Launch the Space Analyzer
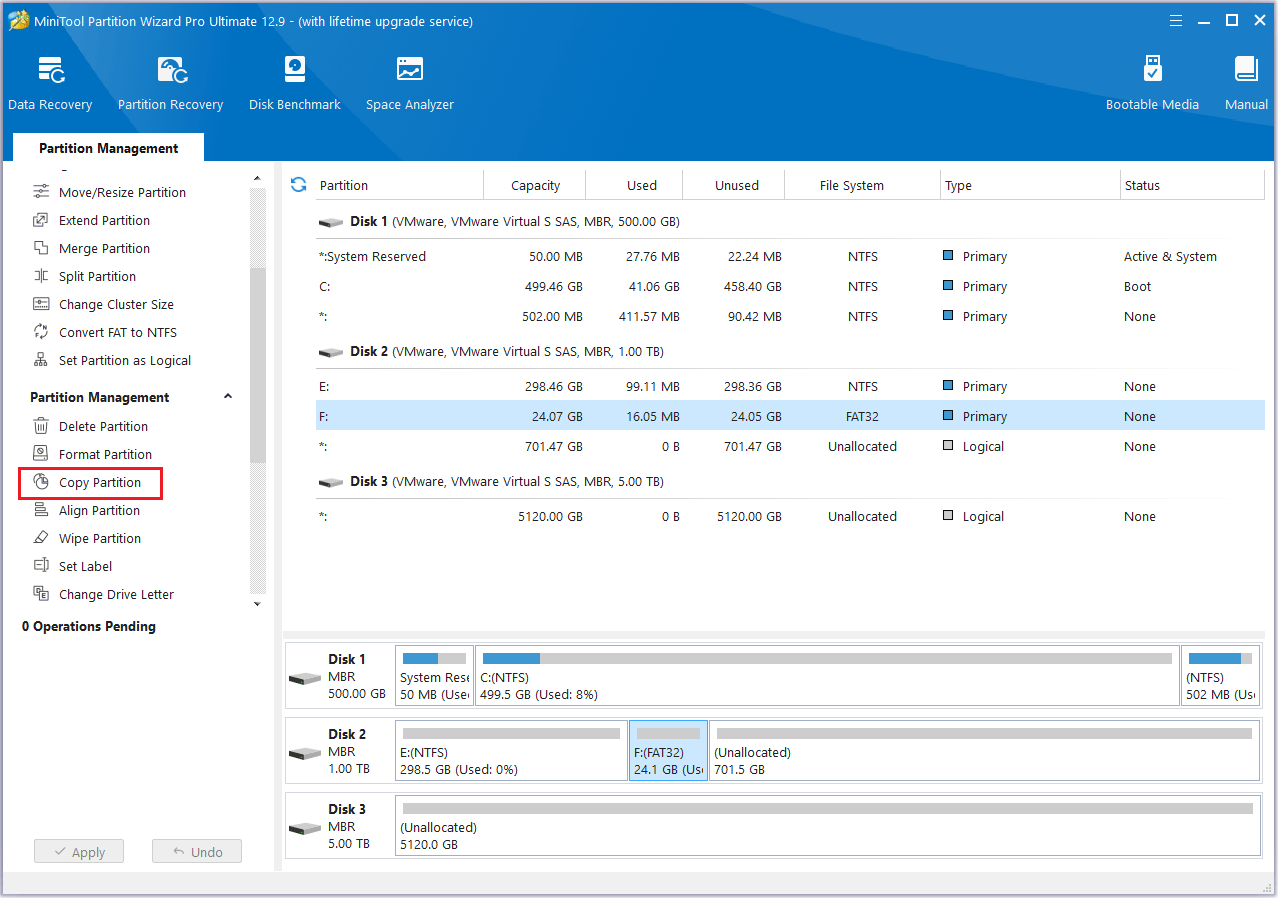The height and width of the screenshot is (898, 1278). point(409,82)
